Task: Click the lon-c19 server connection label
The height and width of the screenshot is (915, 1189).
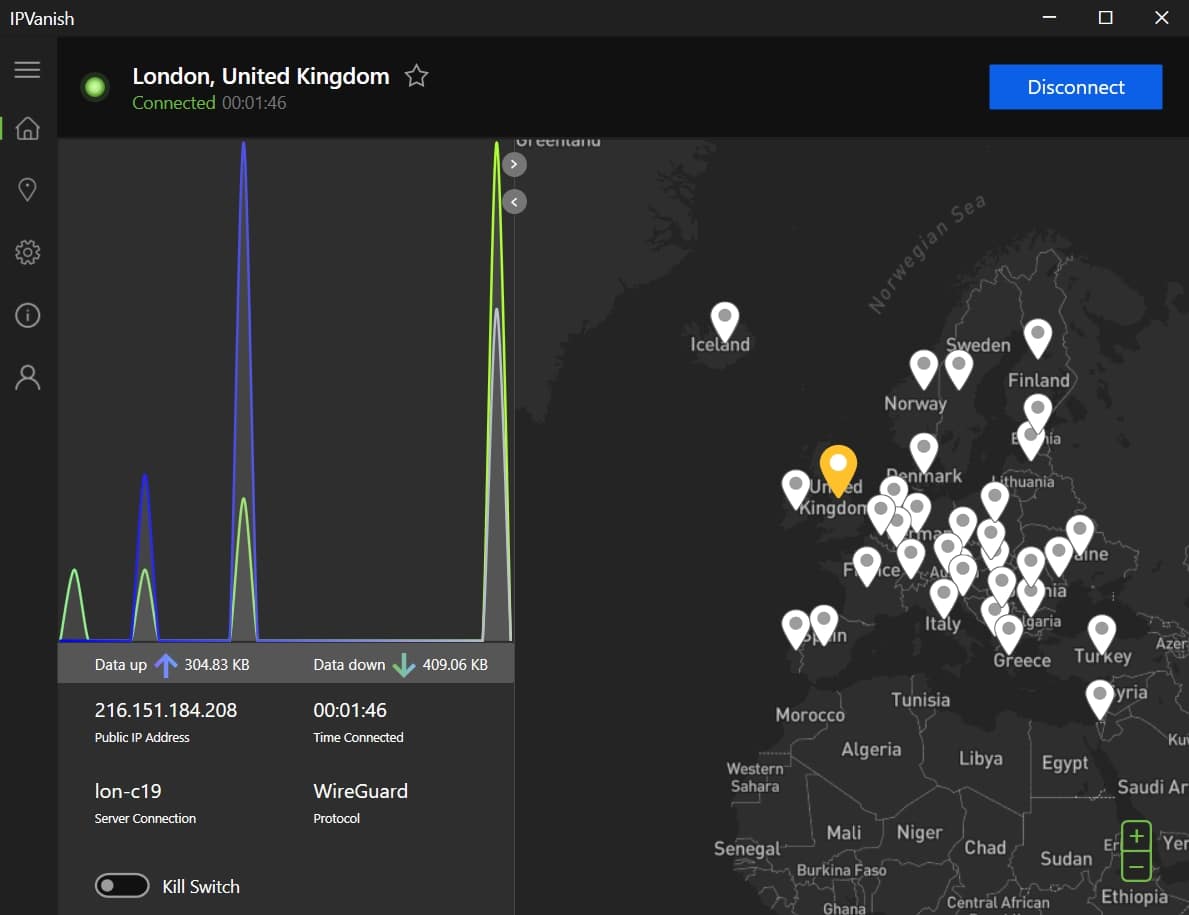Action: (x=128, y=791)
